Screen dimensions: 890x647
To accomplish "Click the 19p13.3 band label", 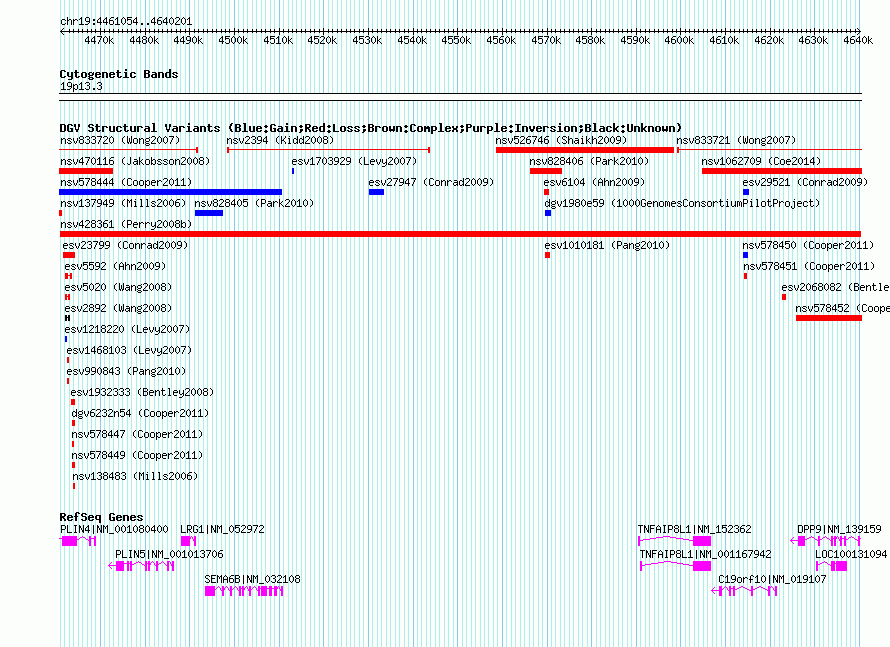I will [x=81, y=86].
